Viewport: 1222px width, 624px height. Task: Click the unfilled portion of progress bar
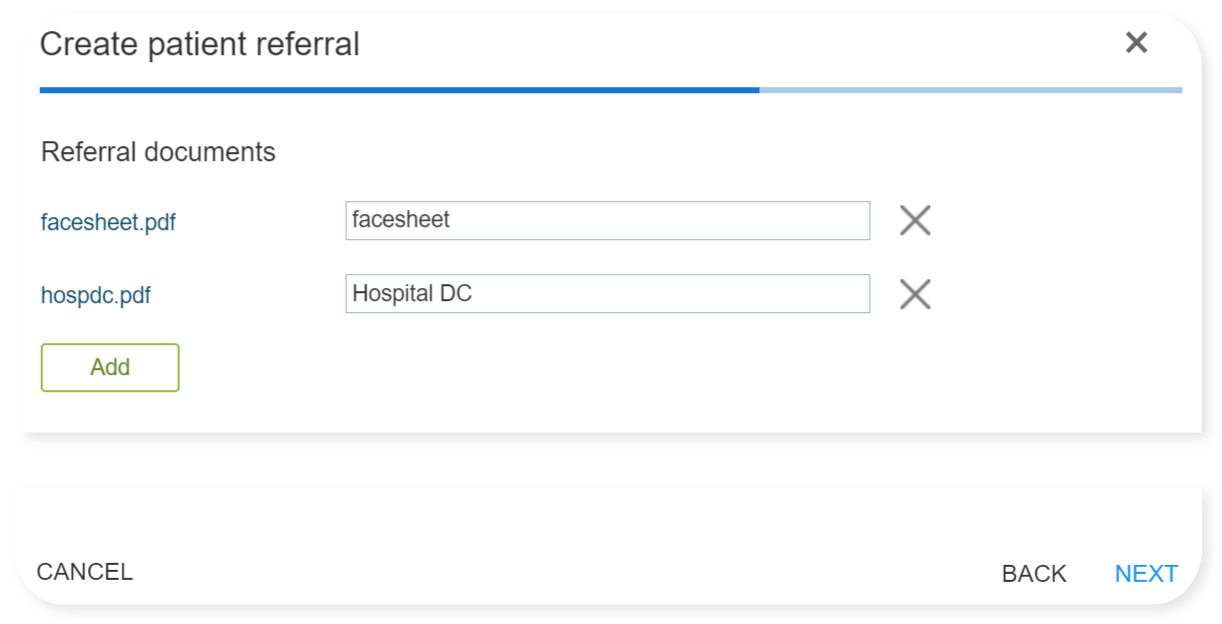coord(970,90)
